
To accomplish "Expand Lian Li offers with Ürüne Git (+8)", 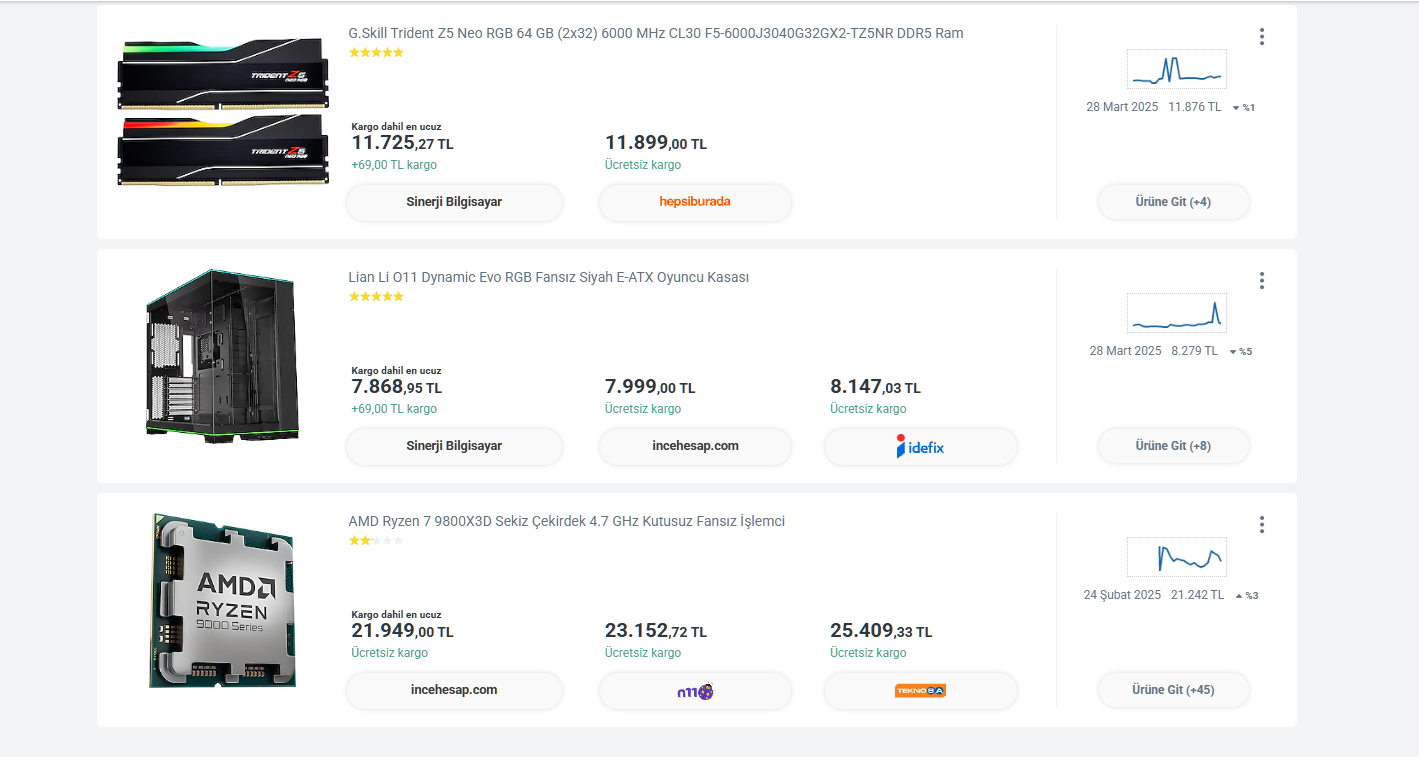I will (x=1173, y=446).
